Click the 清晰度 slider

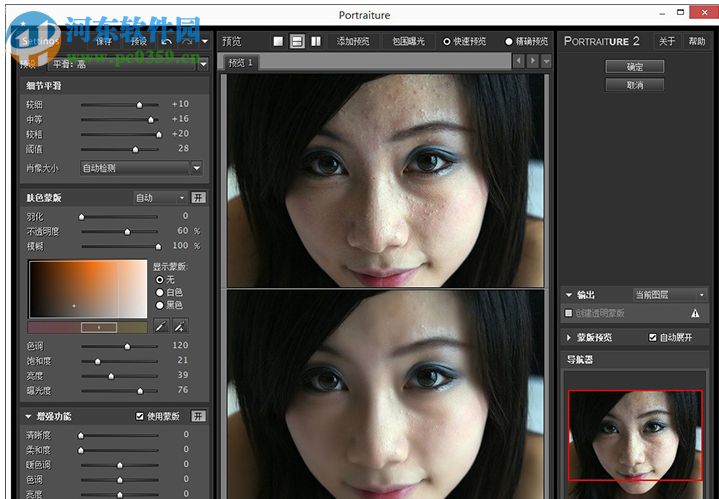pyautogui.click(x=120, y=435)
